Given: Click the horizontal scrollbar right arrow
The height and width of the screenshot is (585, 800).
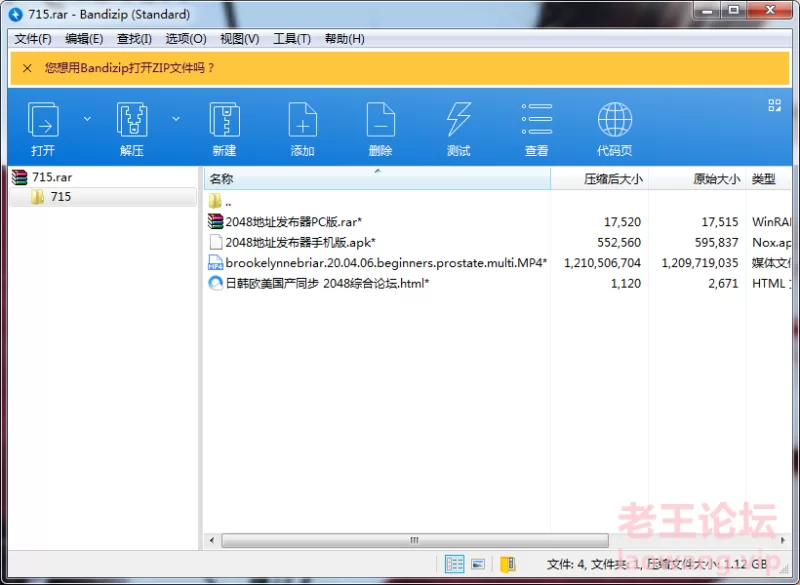Looking at the screenshot, I should coord(783,540).
